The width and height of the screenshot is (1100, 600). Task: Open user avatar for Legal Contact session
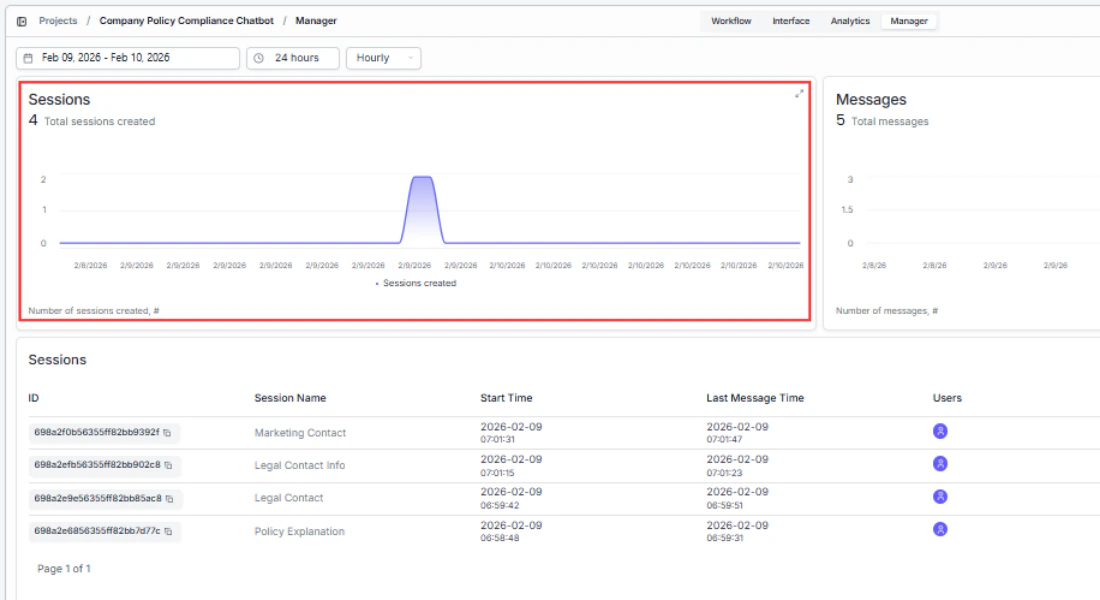(x=940, y=496)
